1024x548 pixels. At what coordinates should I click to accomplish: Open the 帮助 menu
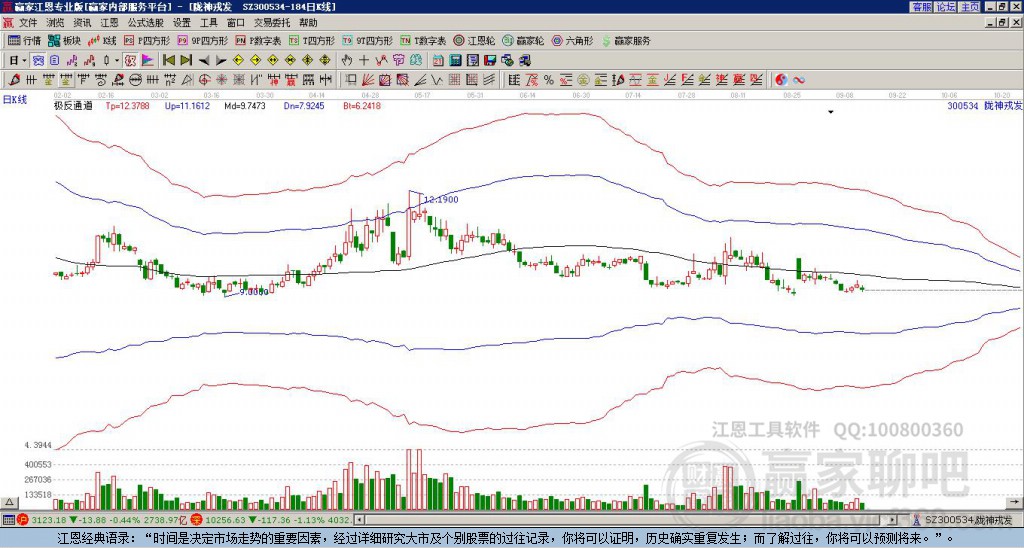tap(308, 23)
